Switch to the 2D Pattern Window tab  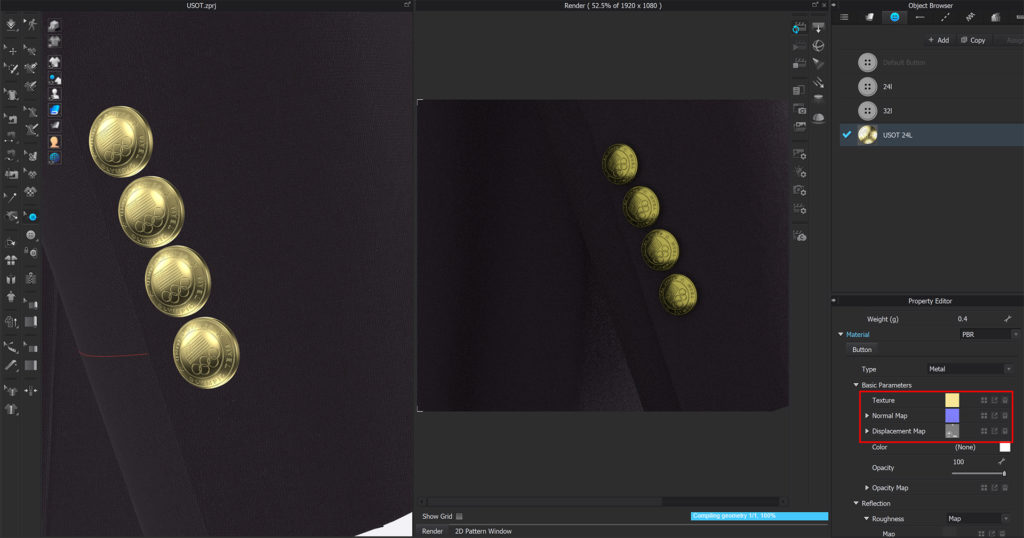(483, 531)
